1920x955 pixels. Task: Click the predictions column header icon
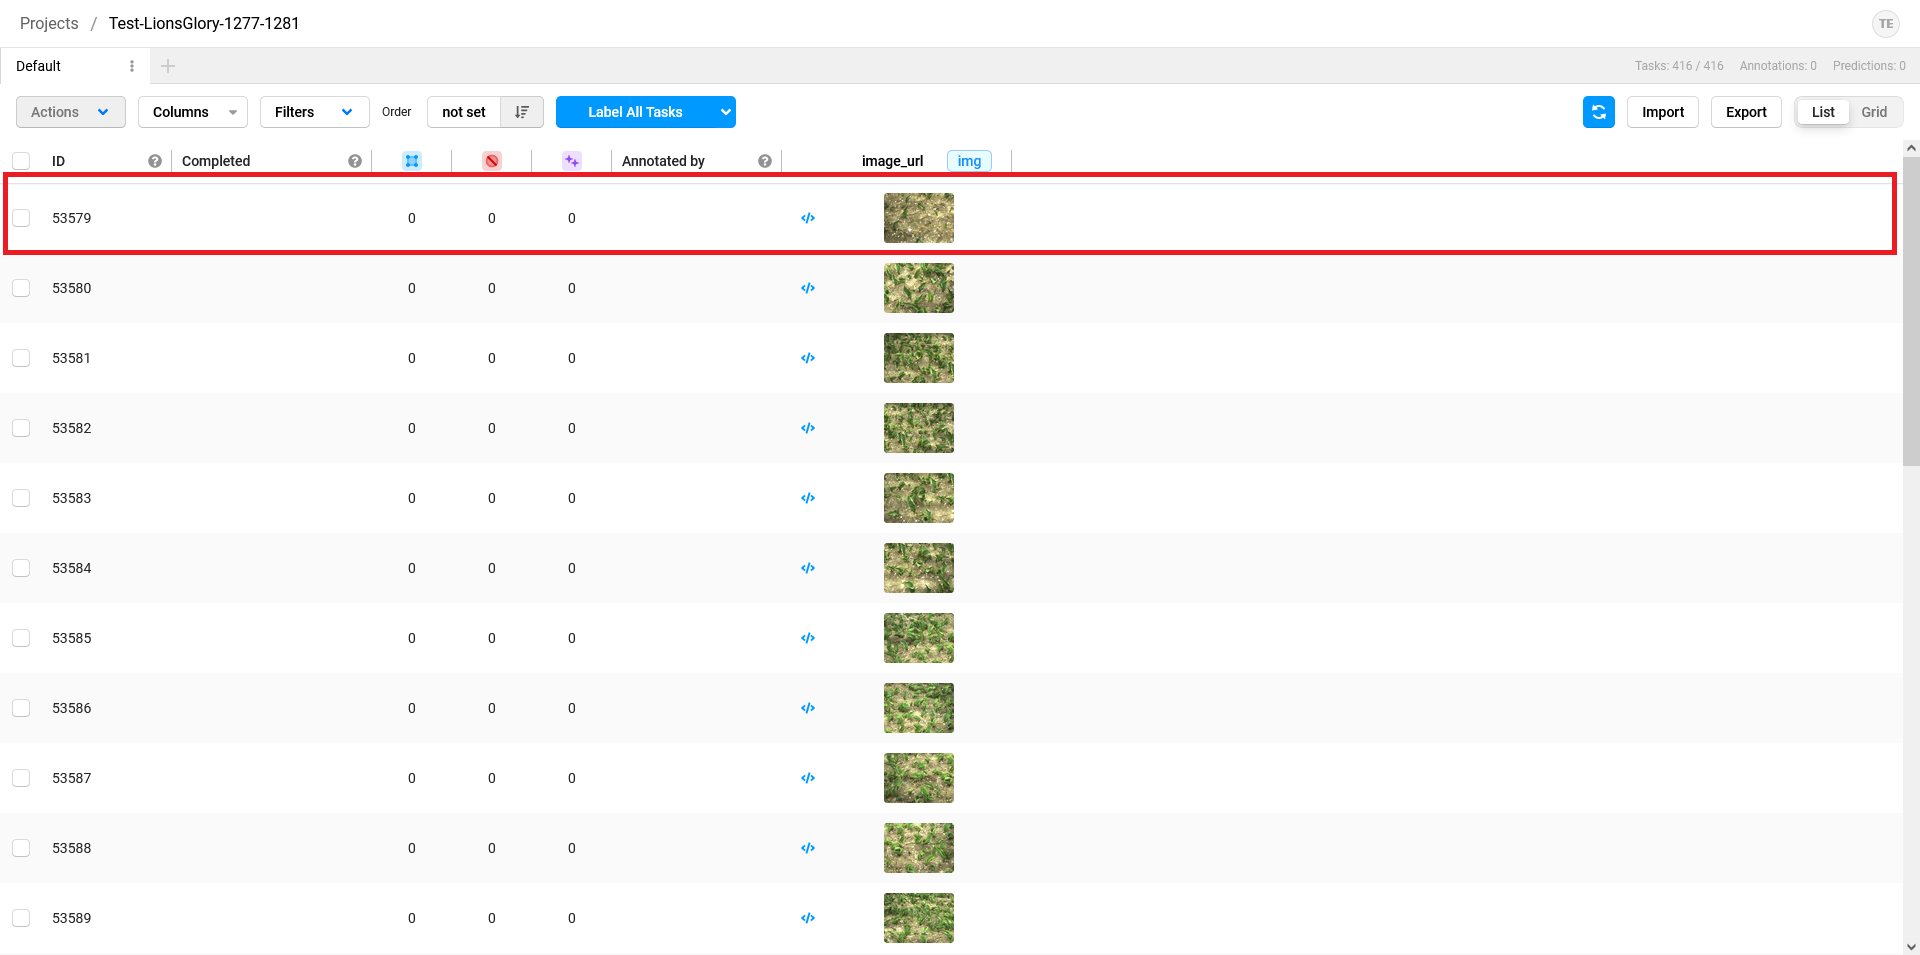(572, 161)
